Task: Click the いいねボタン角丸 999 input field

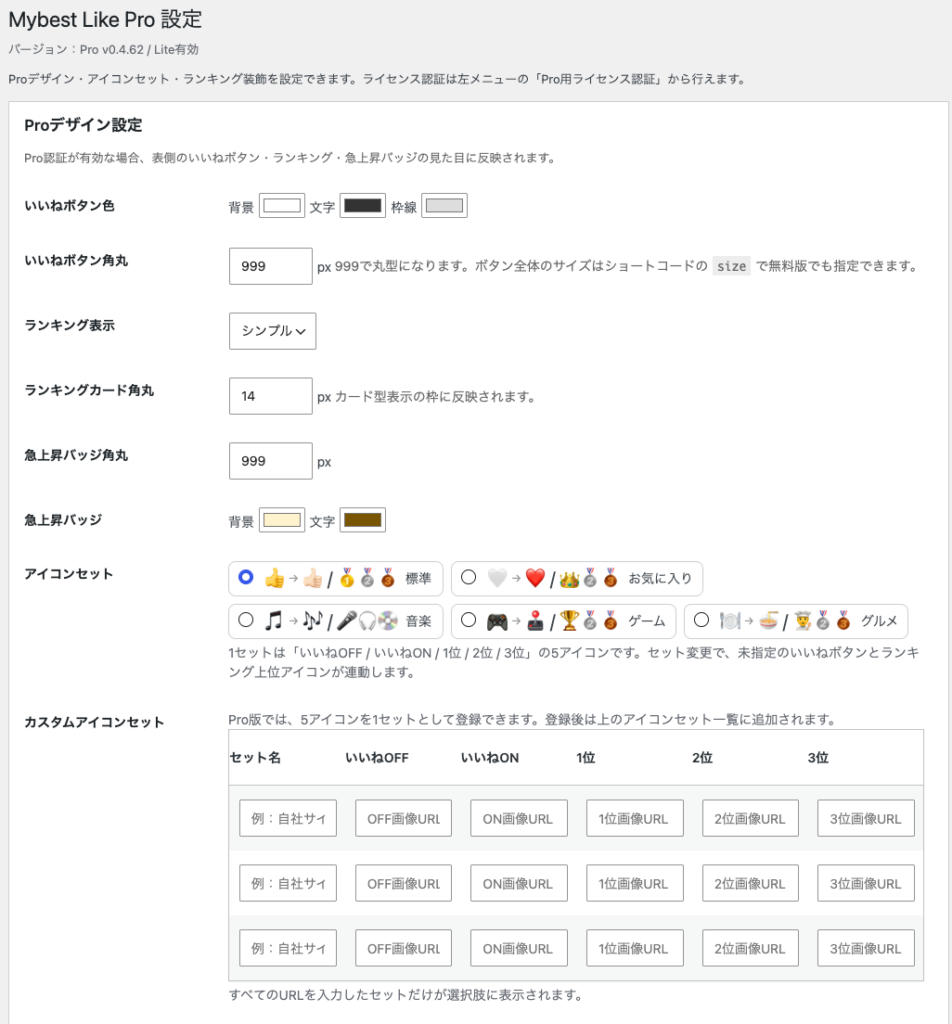Action: point(270,266)
